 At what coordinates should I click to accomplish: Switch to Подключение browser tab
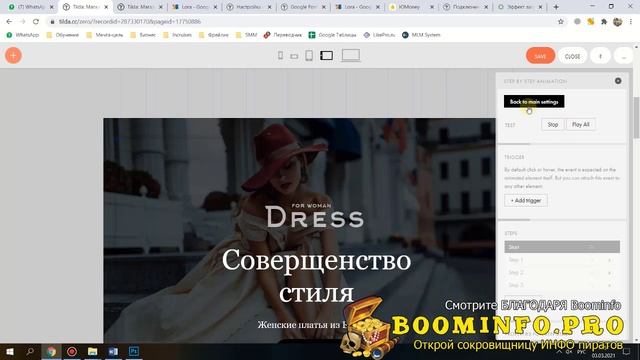(x=466, y=7)
